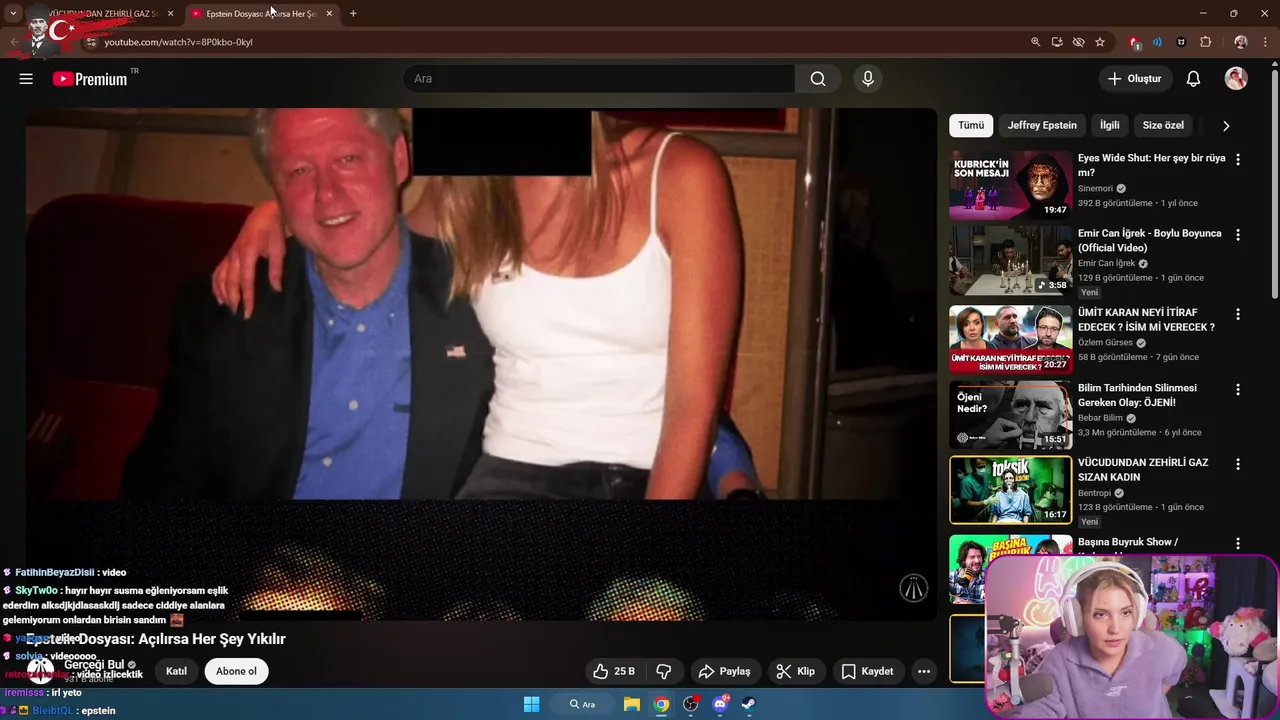The image size is (1280, 720).
Task: Click the Abone ol subscribe button
Action: (x=236, y=671)
